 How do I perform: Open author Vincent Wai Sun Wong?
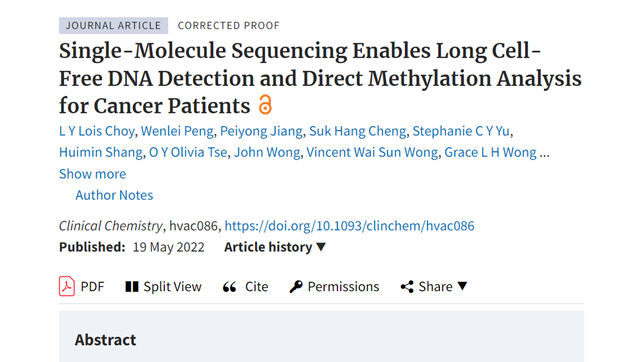point(372,152)
